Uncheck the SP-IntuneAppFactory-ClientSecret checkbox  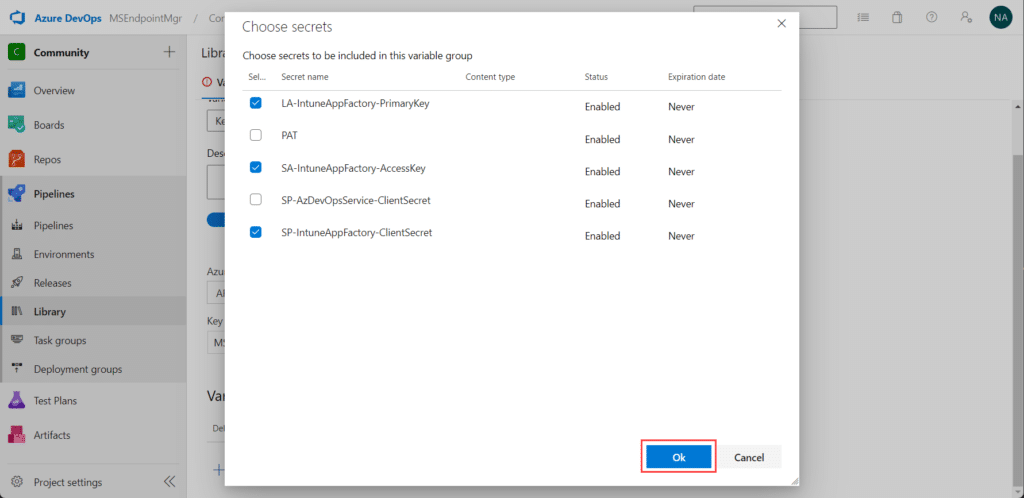pos(256,232)
